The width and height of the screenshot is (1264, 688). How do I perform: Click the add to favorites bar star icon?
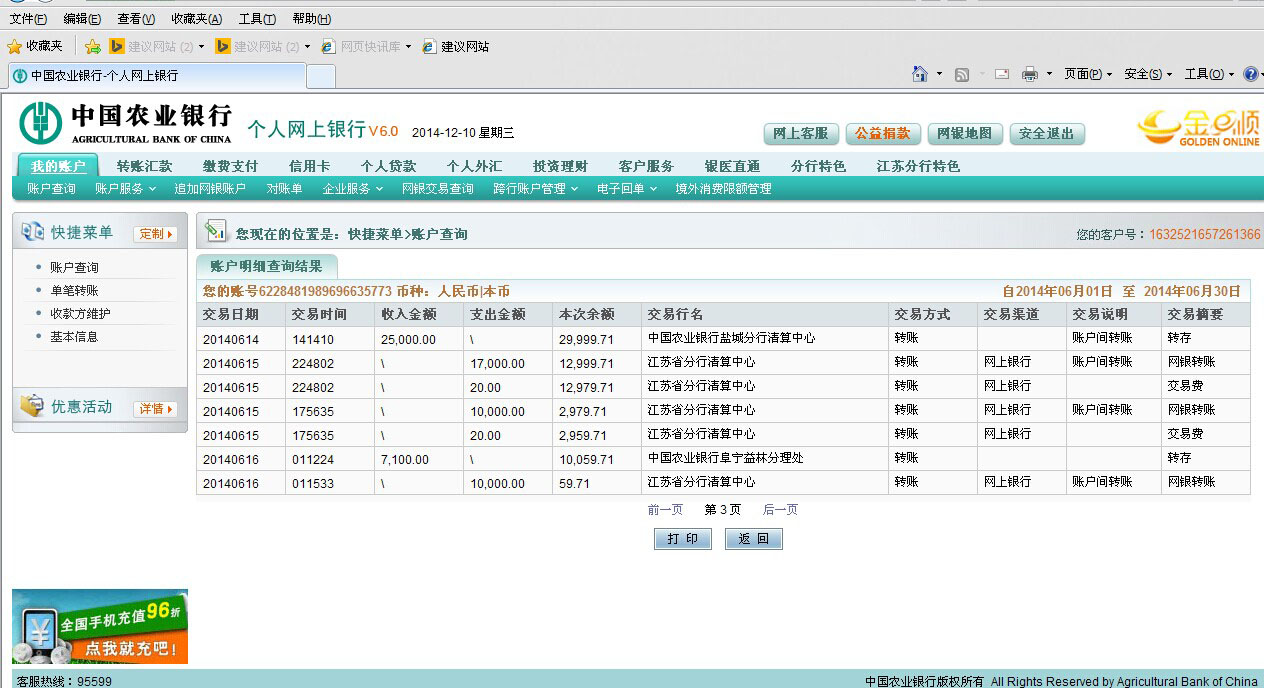pos(93,46)
